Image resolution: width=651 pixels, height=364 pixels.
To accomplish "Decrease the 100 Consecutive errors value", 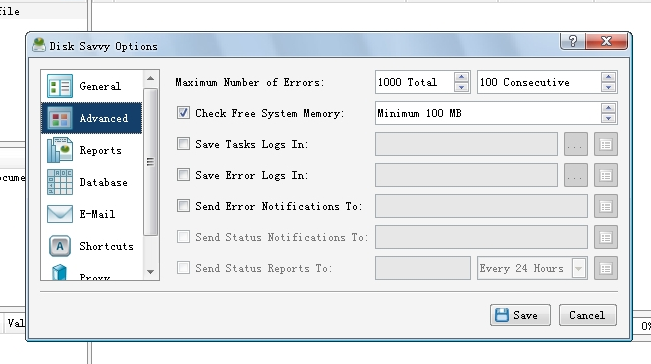I will [608, 87].
